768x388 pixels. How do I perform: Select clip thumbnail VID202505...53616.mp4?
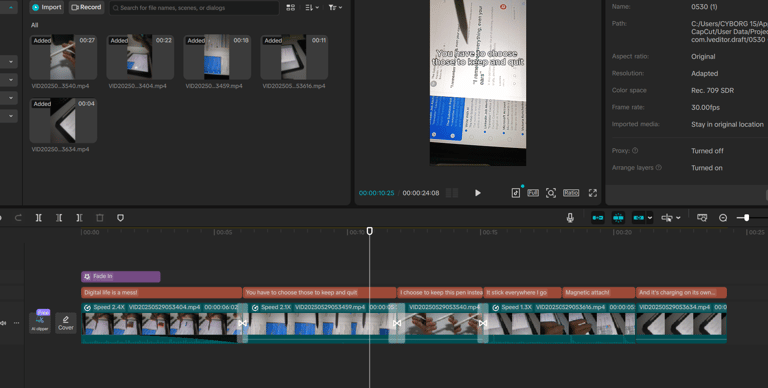point(294,57)
